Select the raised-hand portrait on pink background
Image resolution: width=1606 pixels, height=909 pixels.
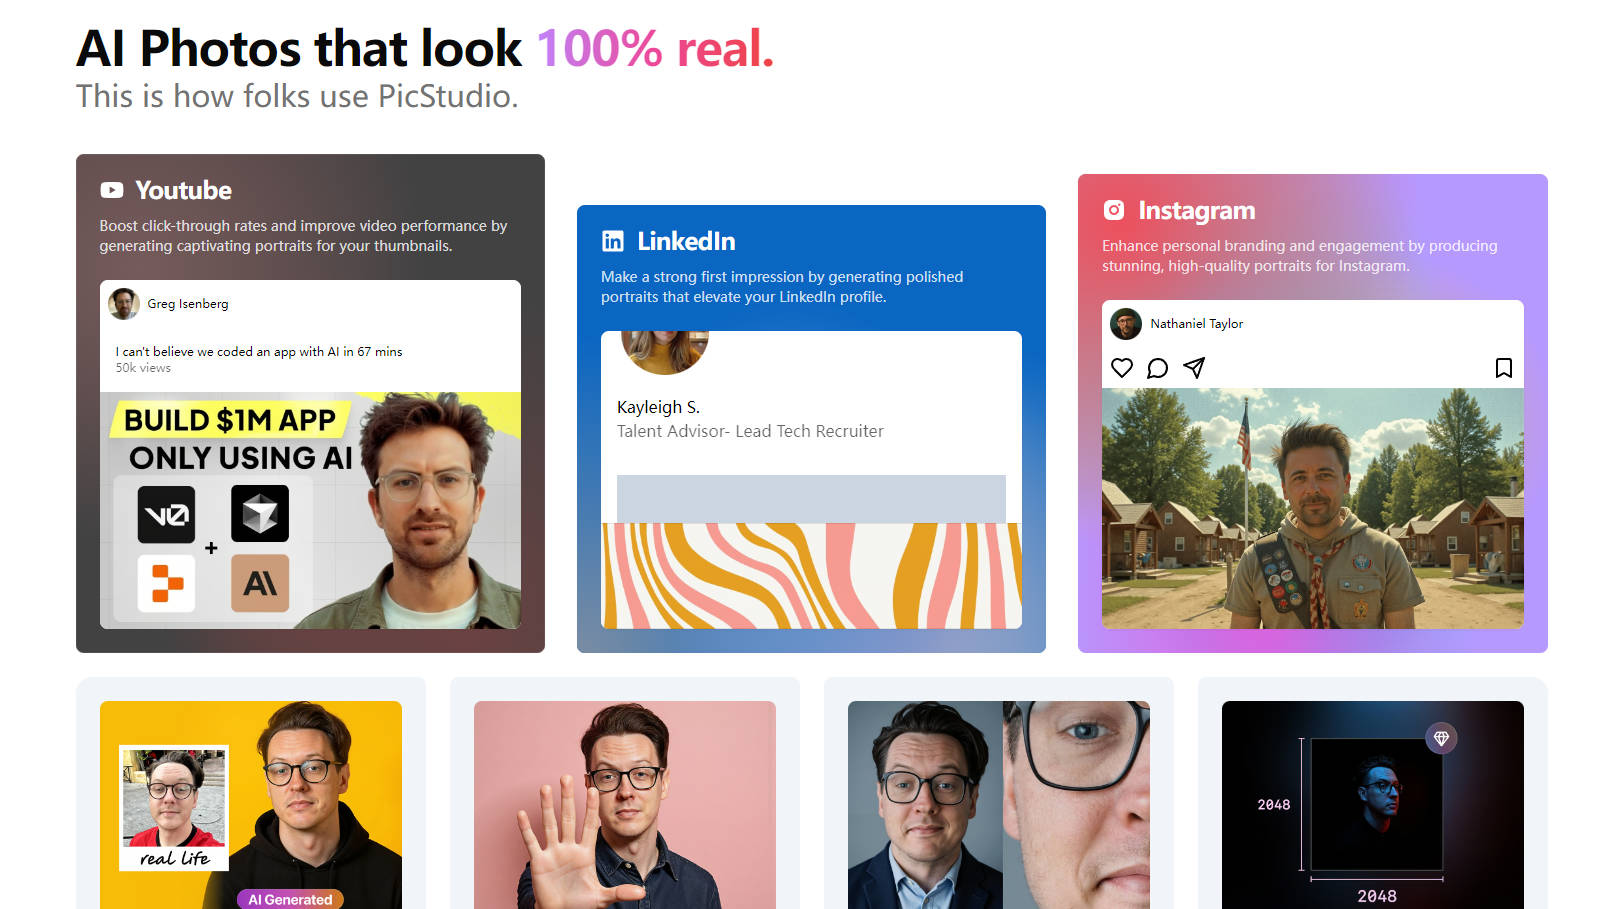624,803
